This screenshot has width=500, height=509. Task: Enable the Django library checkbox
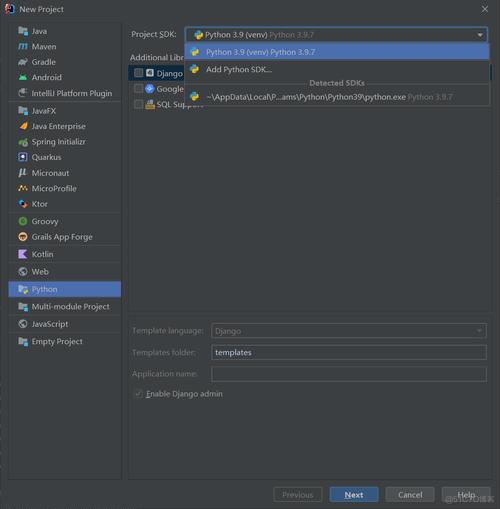[x=138, y=73]
